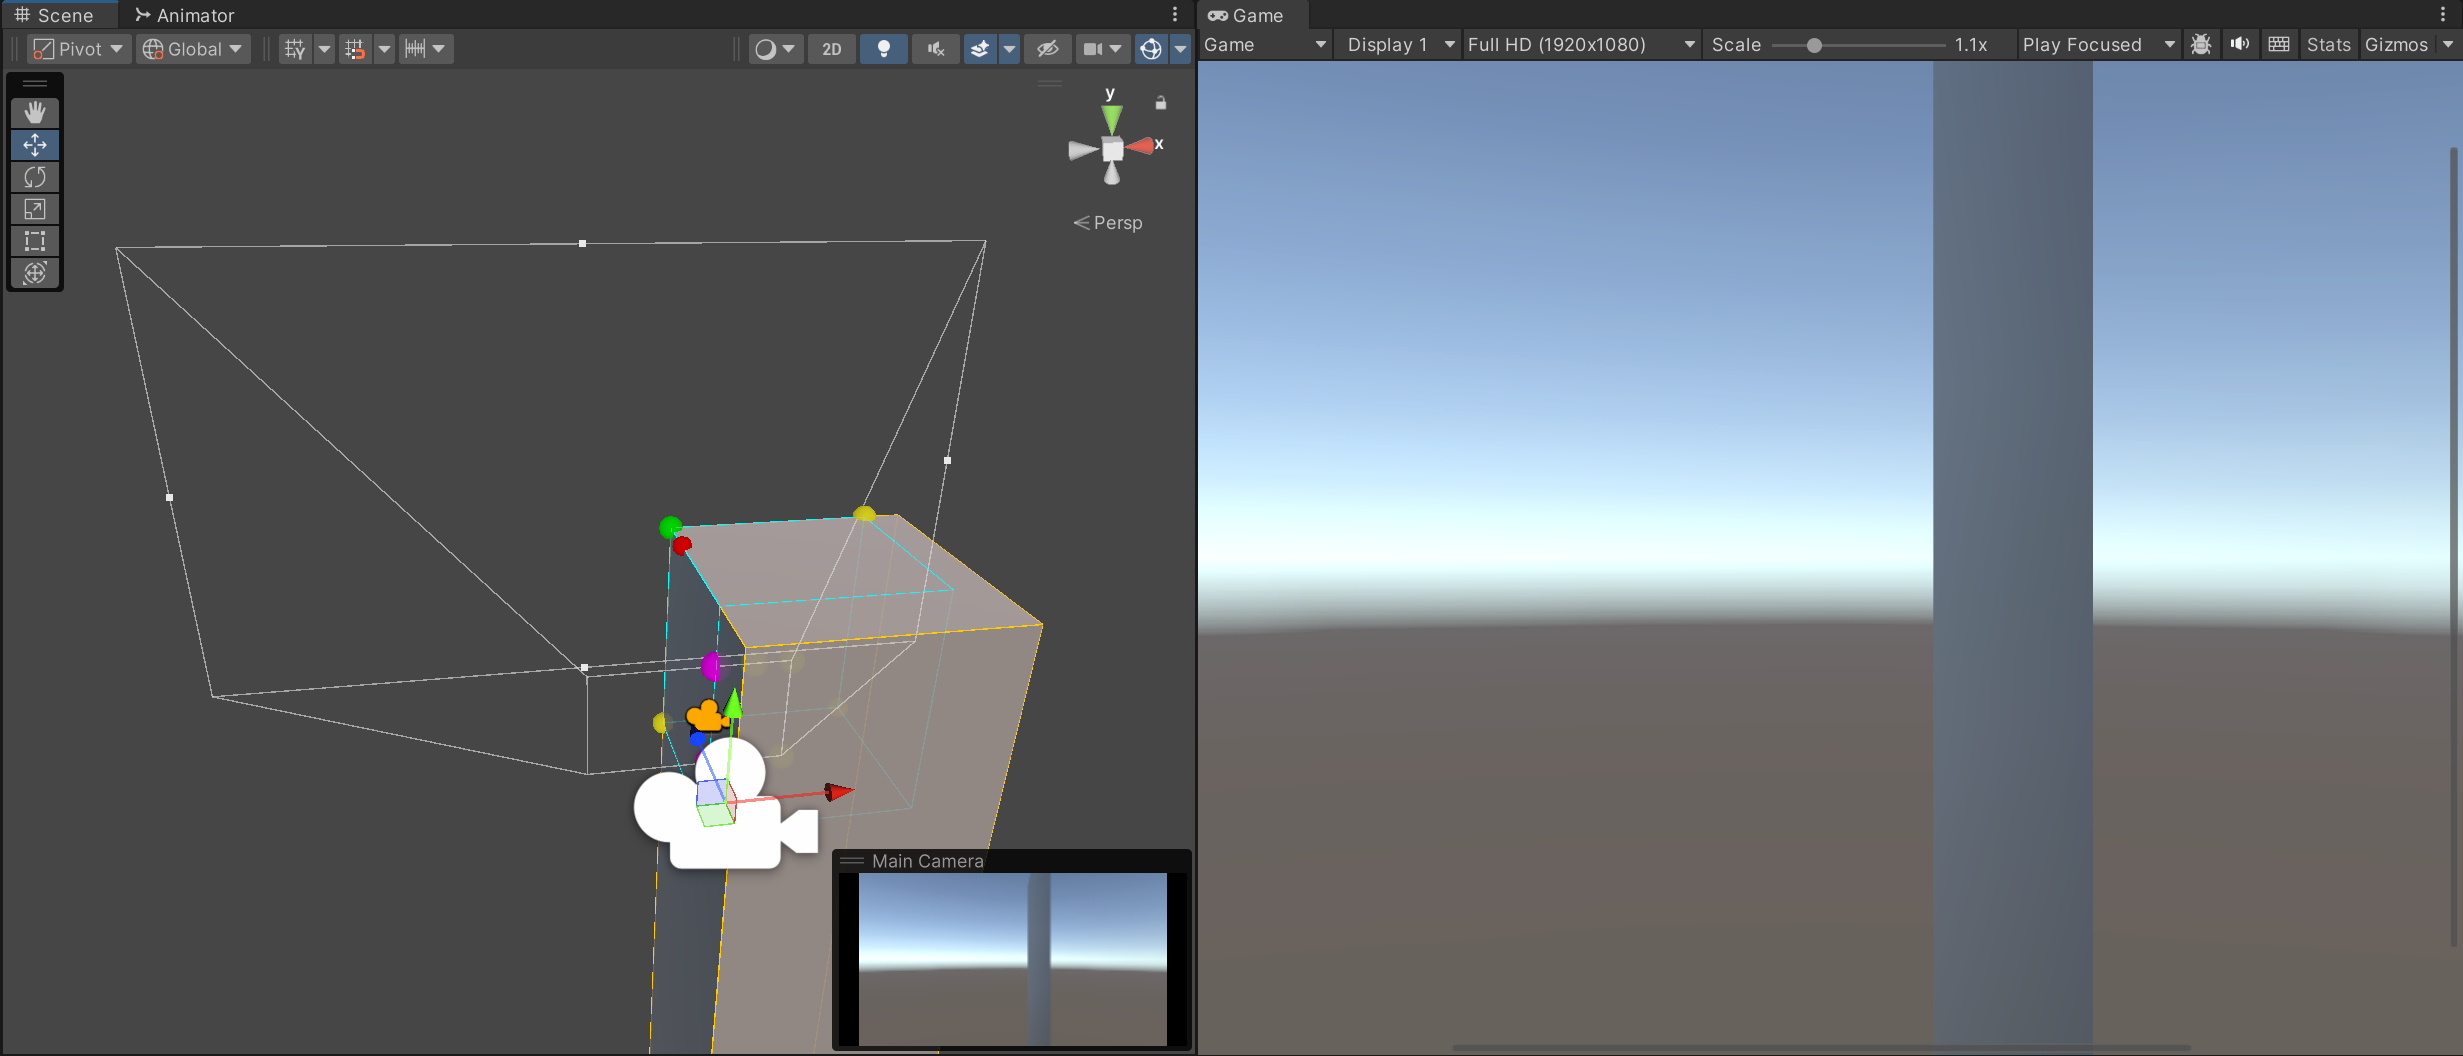
Task: Toggle scene gizmos globe button
Action: (x=1151, y=49)
